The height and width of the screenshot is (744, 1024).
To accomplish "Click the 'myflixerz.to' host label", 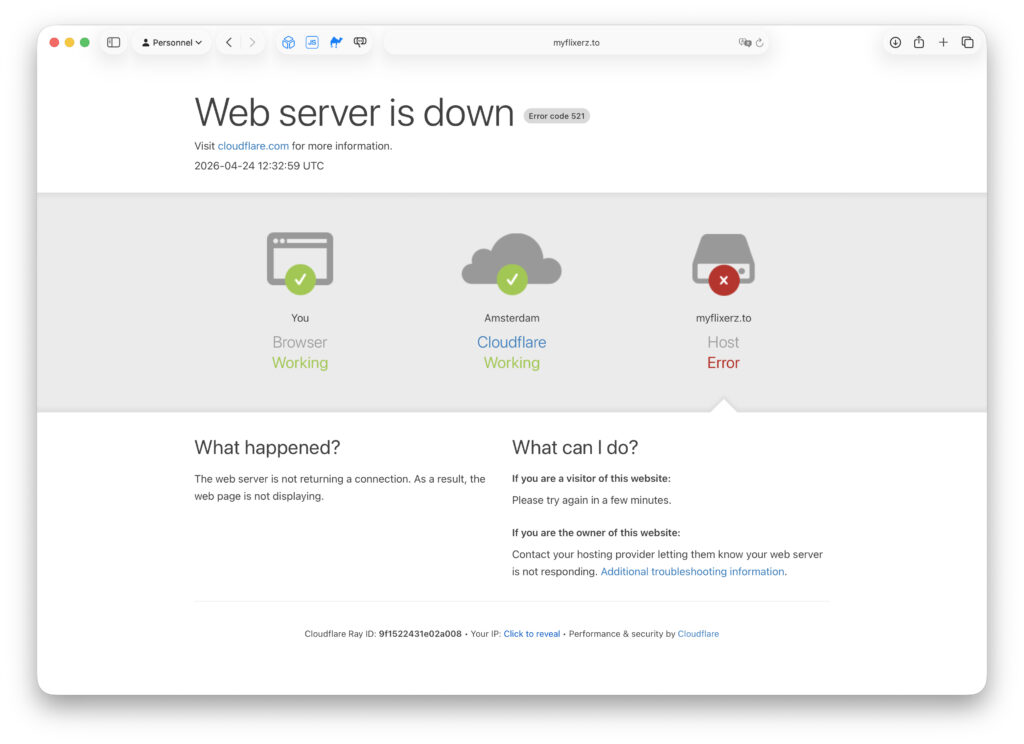I will click(x=723, y=318).
